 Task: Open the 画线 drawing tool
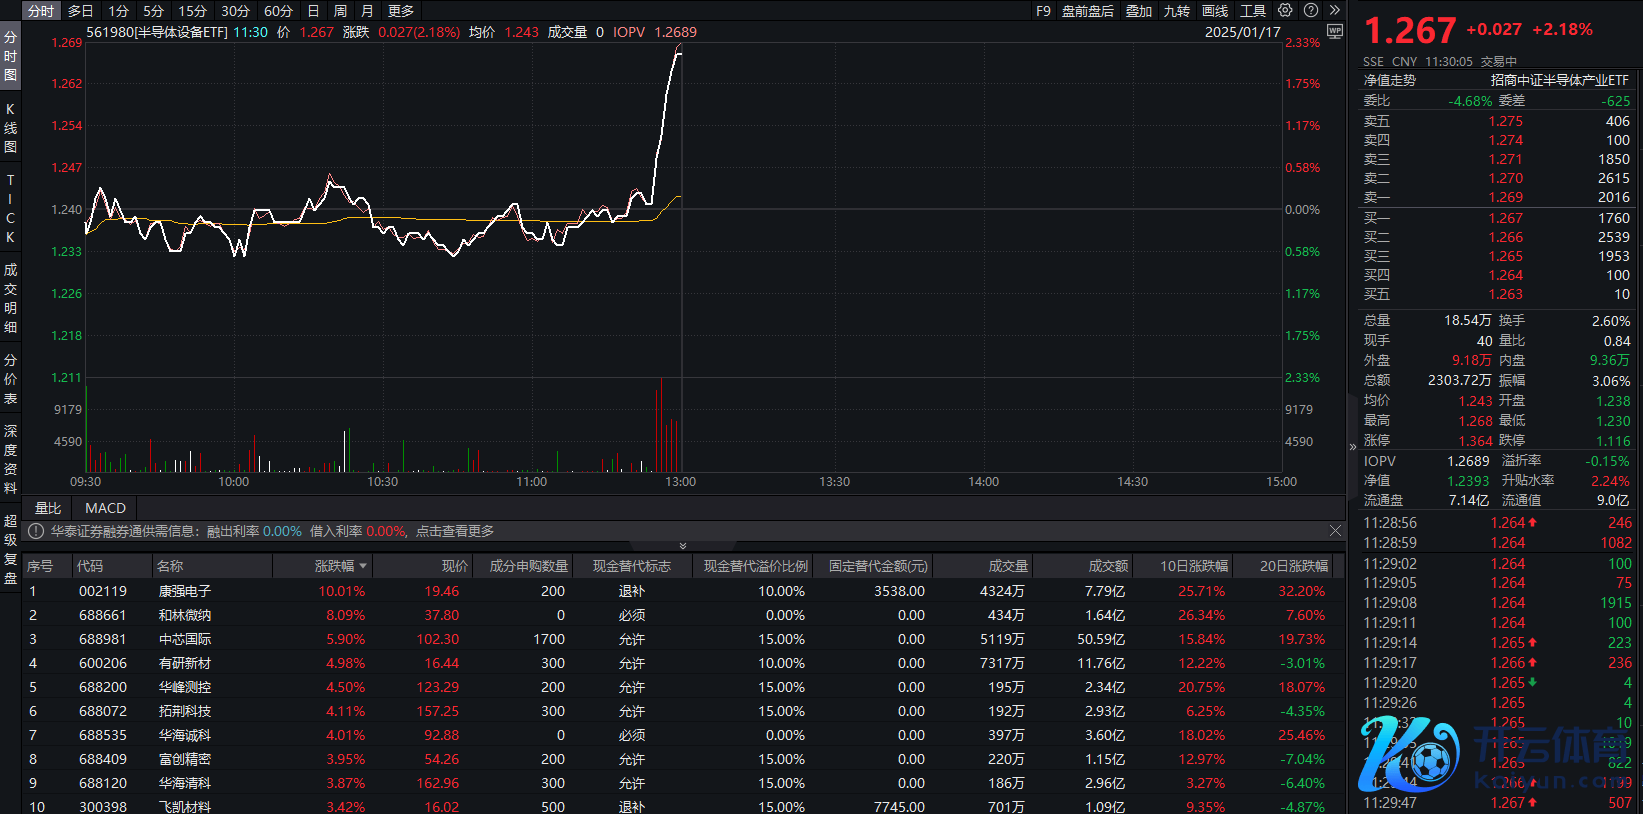point(1215,11)
